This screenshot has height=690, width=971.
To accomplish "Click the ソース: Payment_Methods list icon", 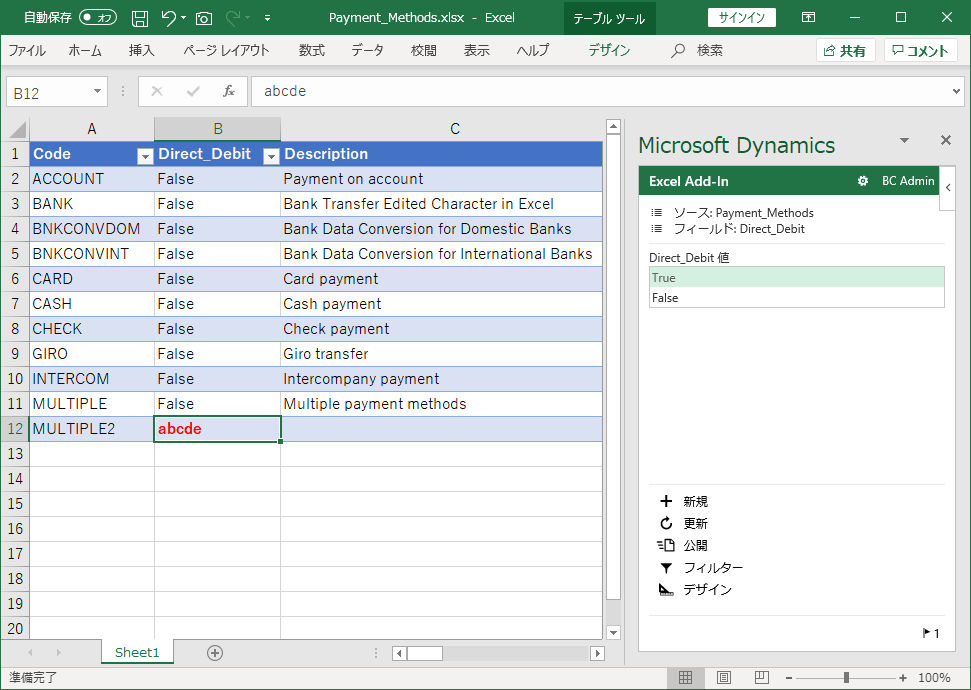I will click(x=656, y=212).
